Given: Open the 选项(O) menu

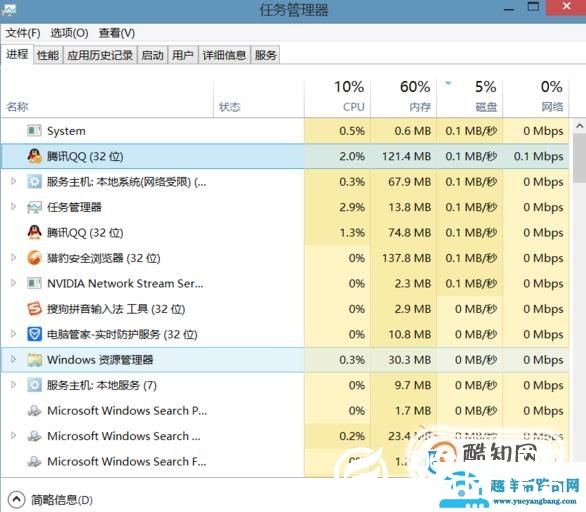Looking at the screenshot, I should click(69, 33).
